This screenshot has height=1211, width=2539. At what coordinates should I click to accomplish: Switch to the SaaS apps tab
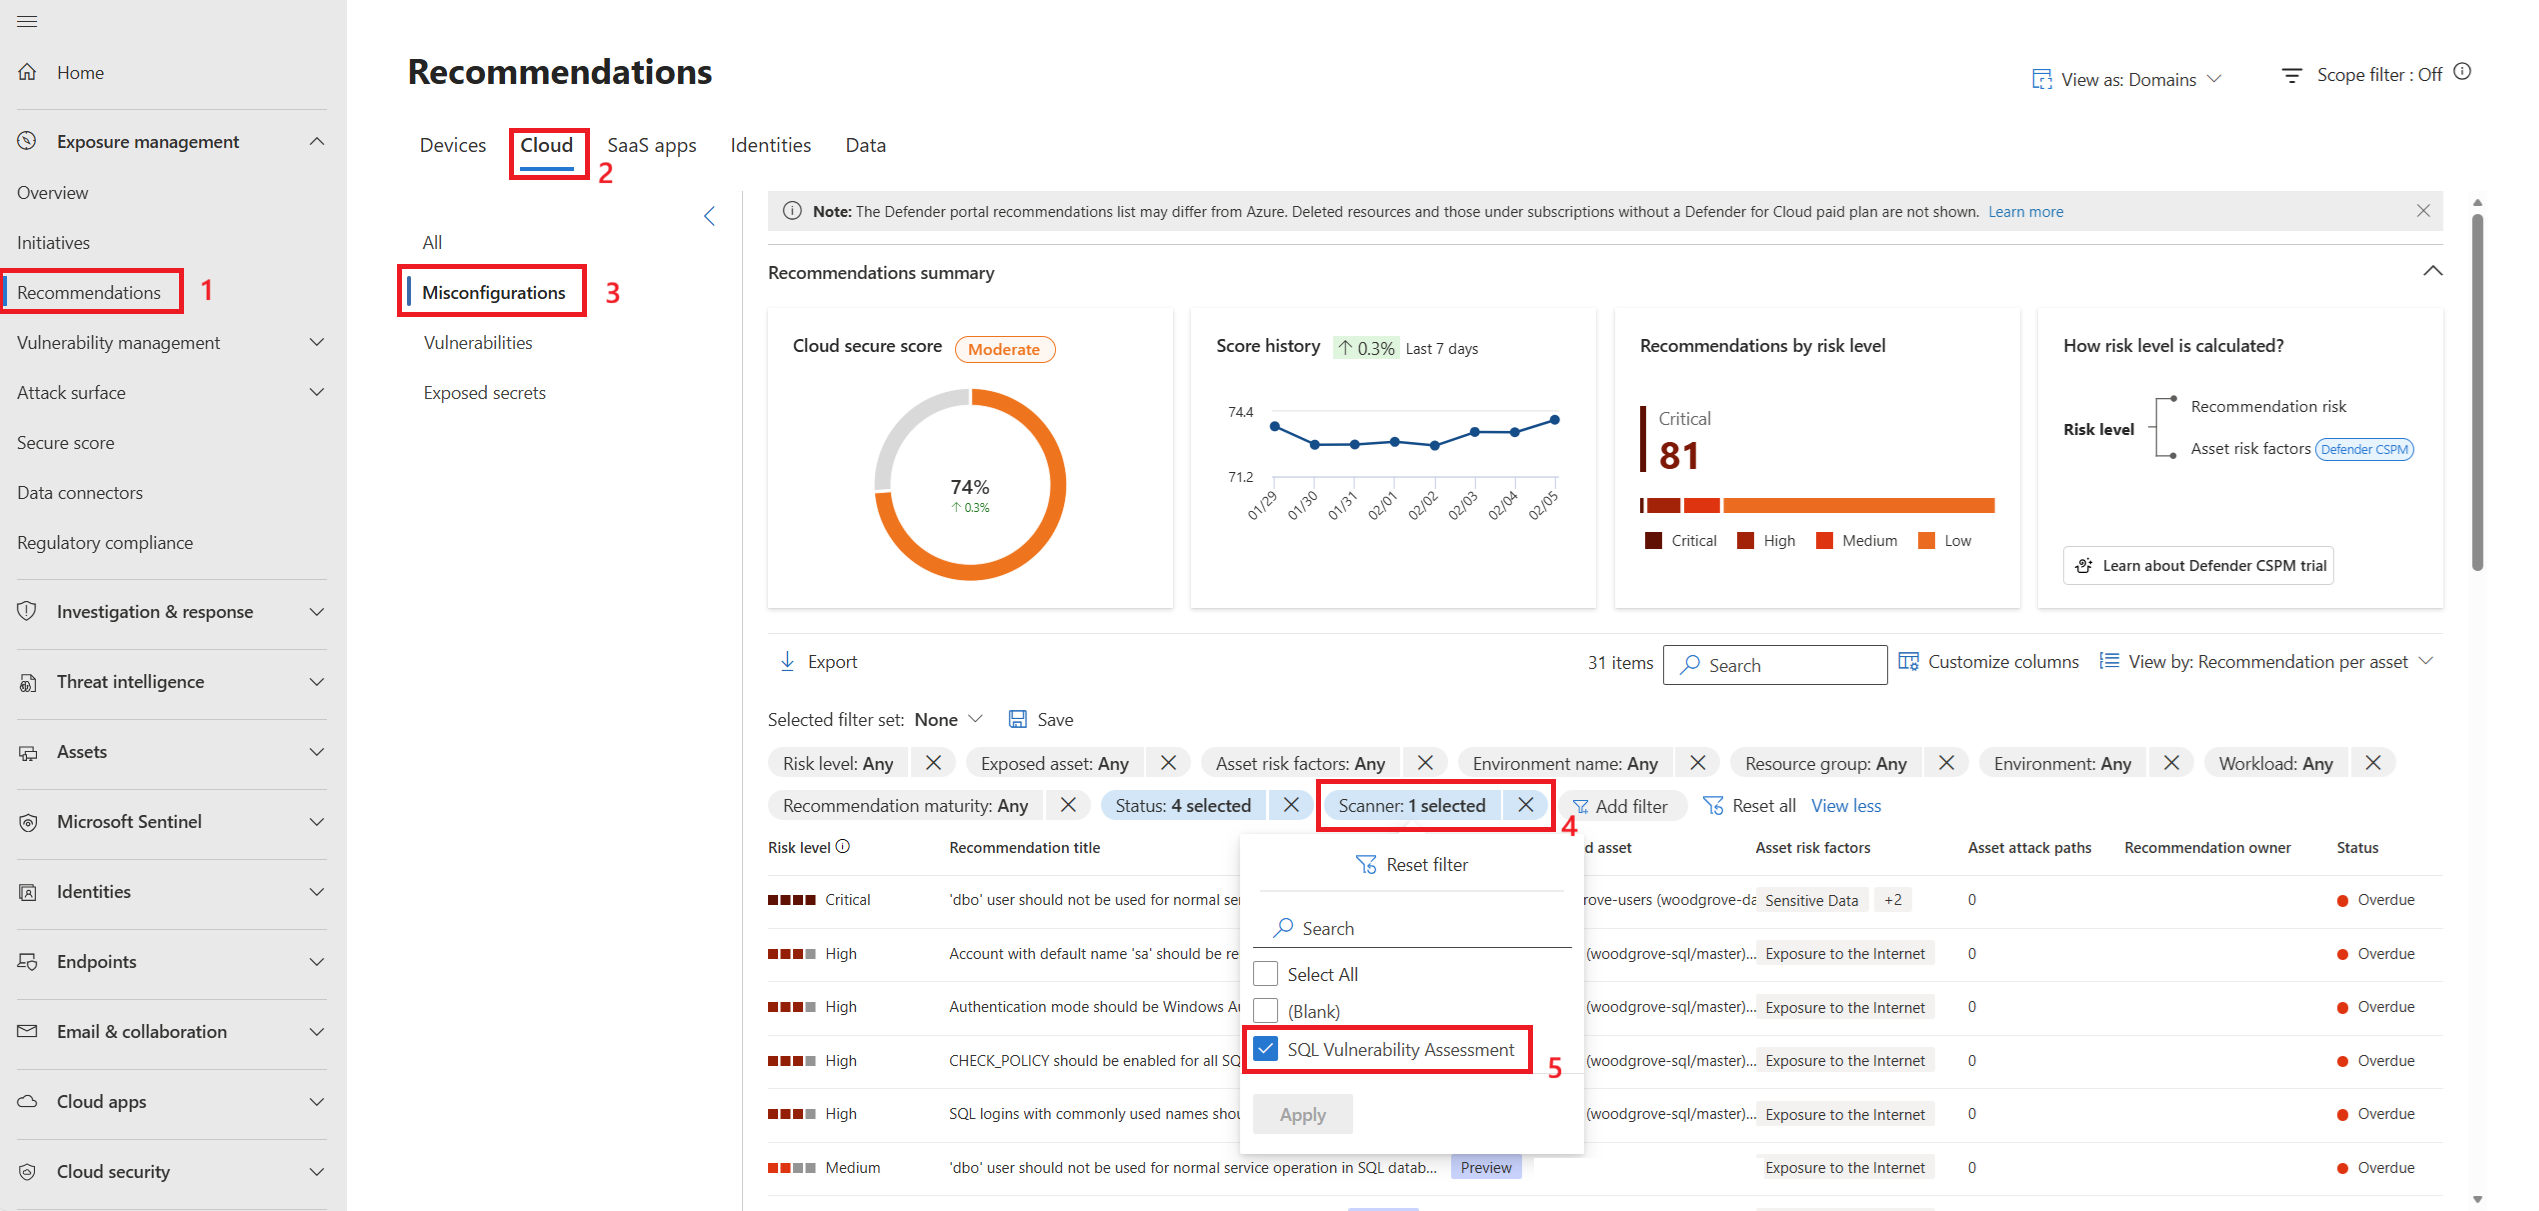(x=651, y=145)
